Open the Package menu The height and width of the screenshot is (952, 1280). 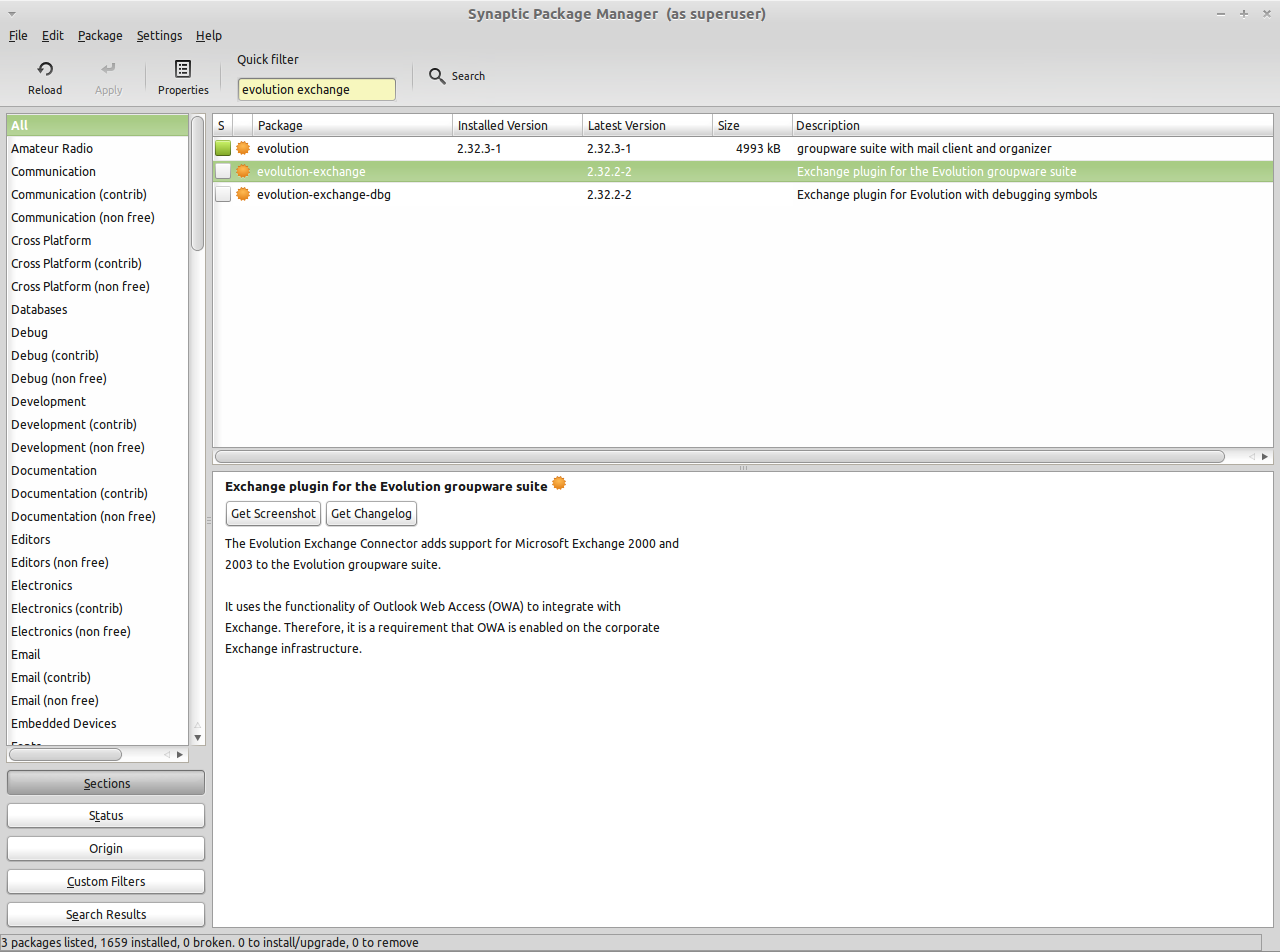pos(100,36)
